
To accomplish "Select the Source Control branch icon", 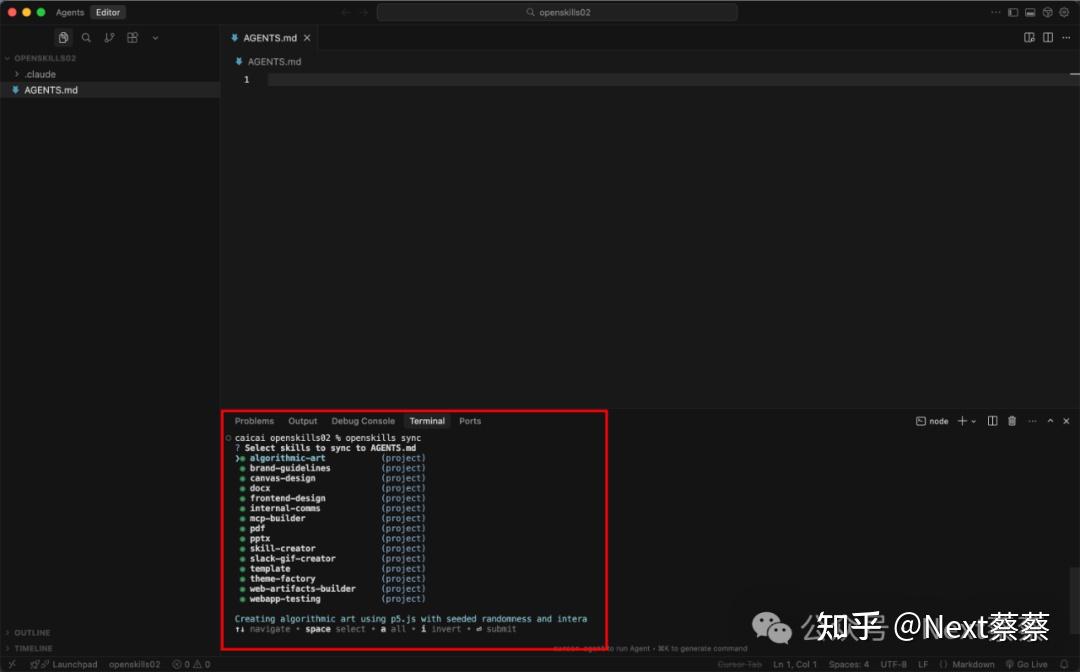I will [109, 37].
